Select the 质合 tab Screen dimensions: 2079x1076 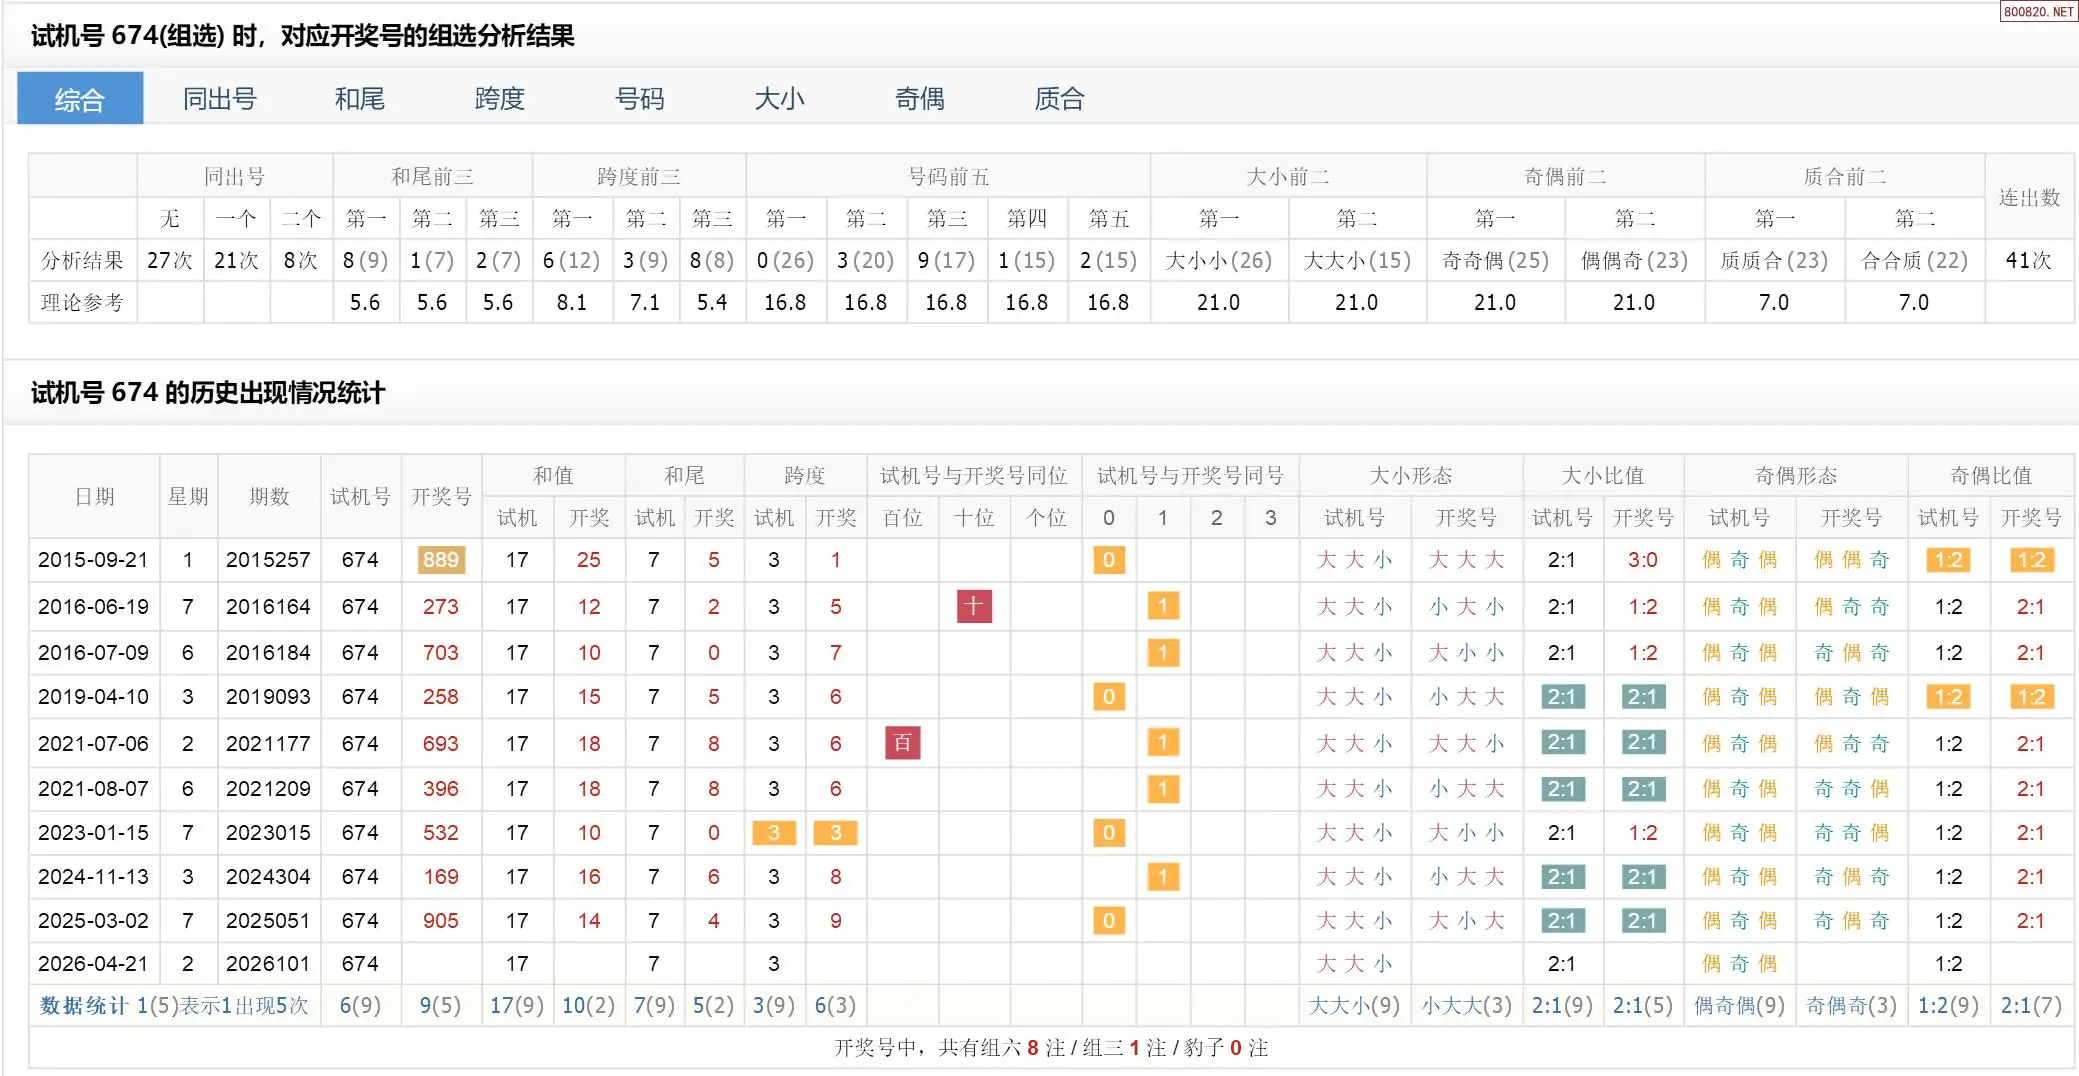tap(1059, 99)
